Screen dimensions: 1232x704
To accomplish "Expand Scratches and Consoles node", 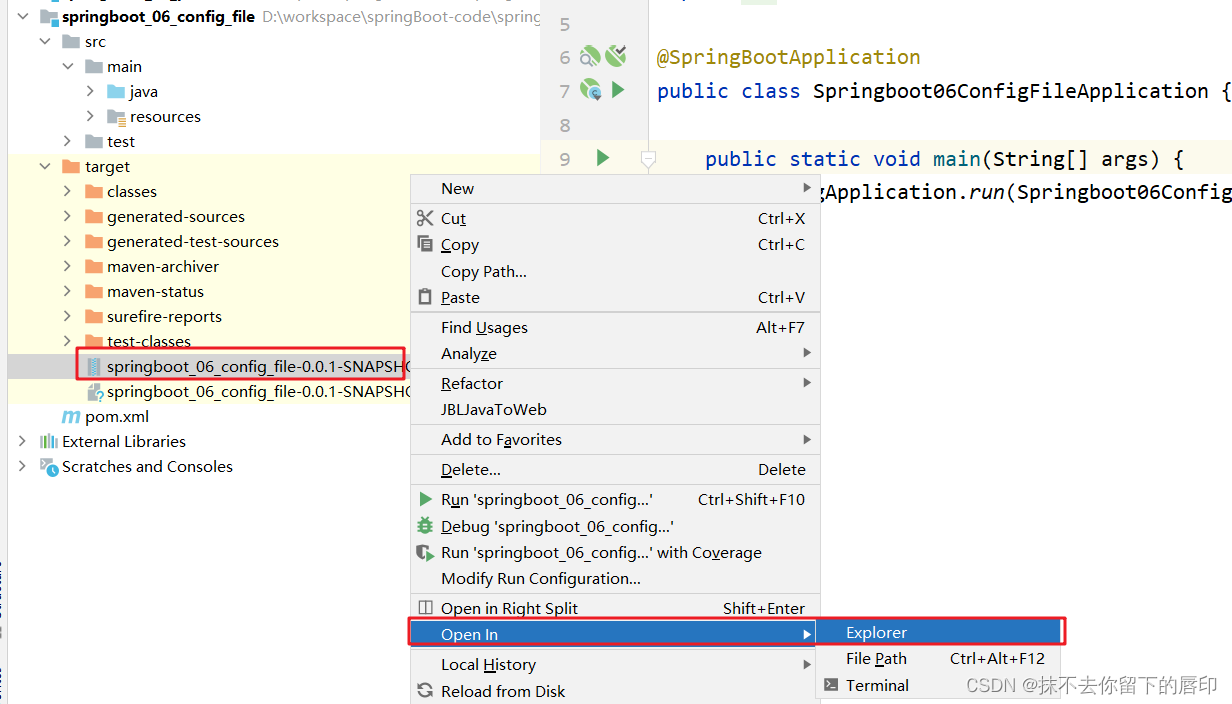I will click(x=22, y=466).
